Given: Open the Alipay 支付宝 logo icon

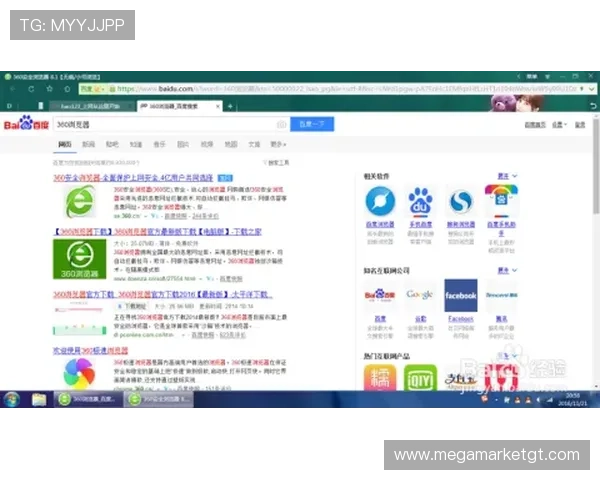Looking at the screenshot, I should (x=461, y=379).
